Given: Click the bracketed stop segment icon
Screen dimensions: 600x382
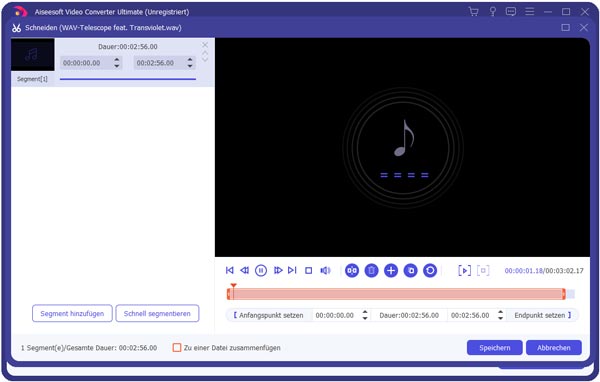Looking at the screenshot, I should [483, 271].
